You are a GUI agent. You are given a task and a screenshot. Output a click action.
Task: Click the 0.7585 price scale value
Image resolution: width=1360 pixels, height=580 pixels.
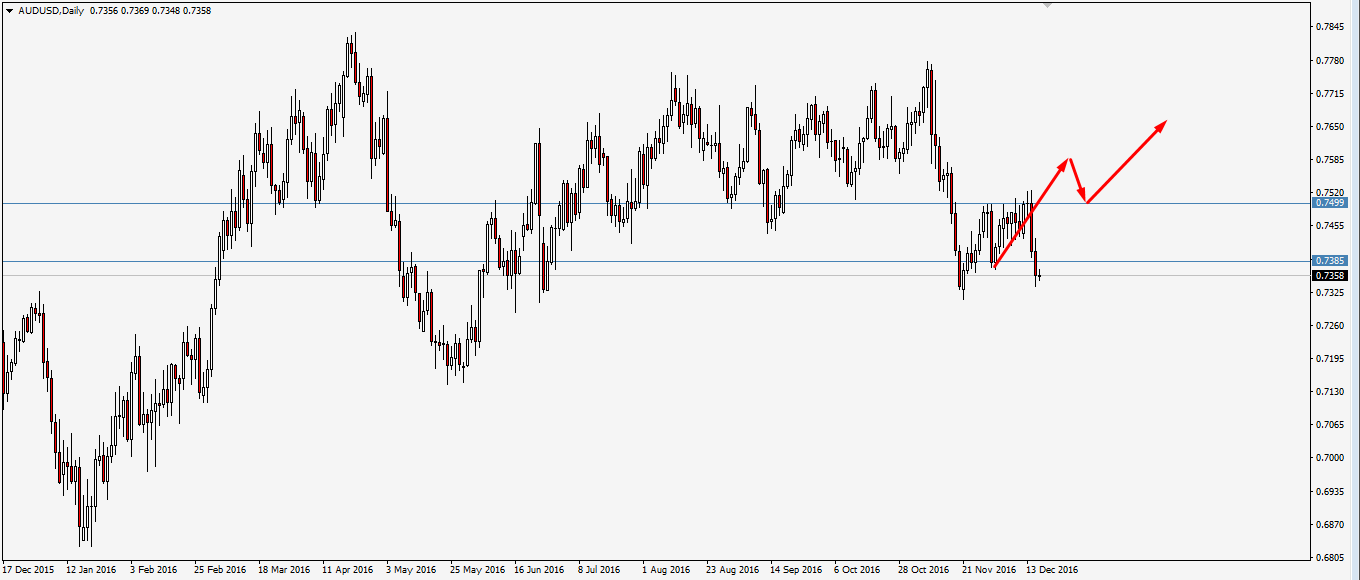pyautogui.click(x=1331, y=159)
